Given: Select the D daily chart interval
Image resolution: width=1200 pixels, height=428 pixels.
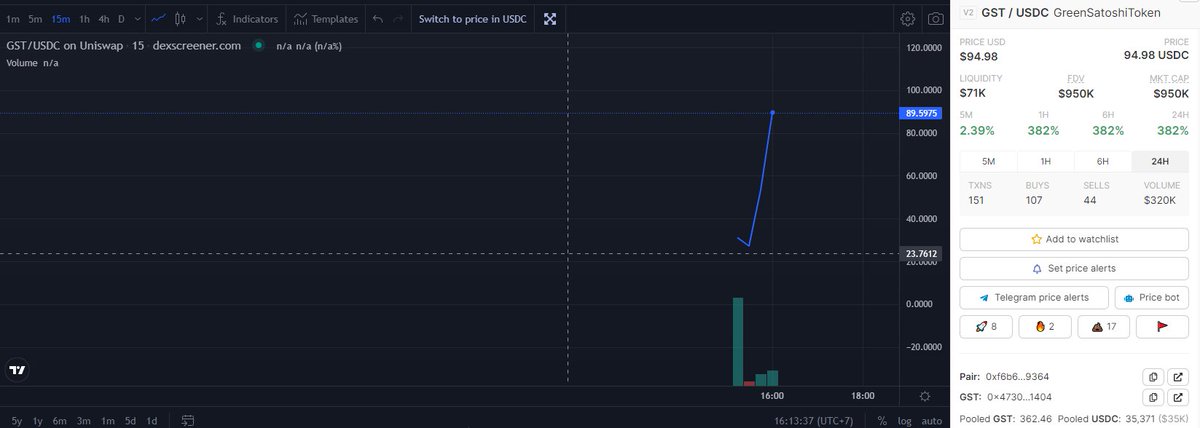Looking at the screenshot, I should tap(121, 19).
